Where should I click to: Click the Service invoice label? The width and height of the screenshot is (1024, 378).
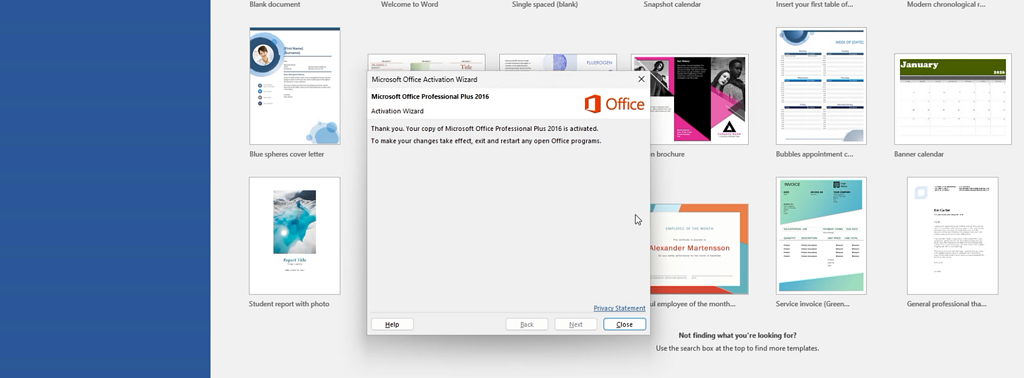(x=812, y=304)
